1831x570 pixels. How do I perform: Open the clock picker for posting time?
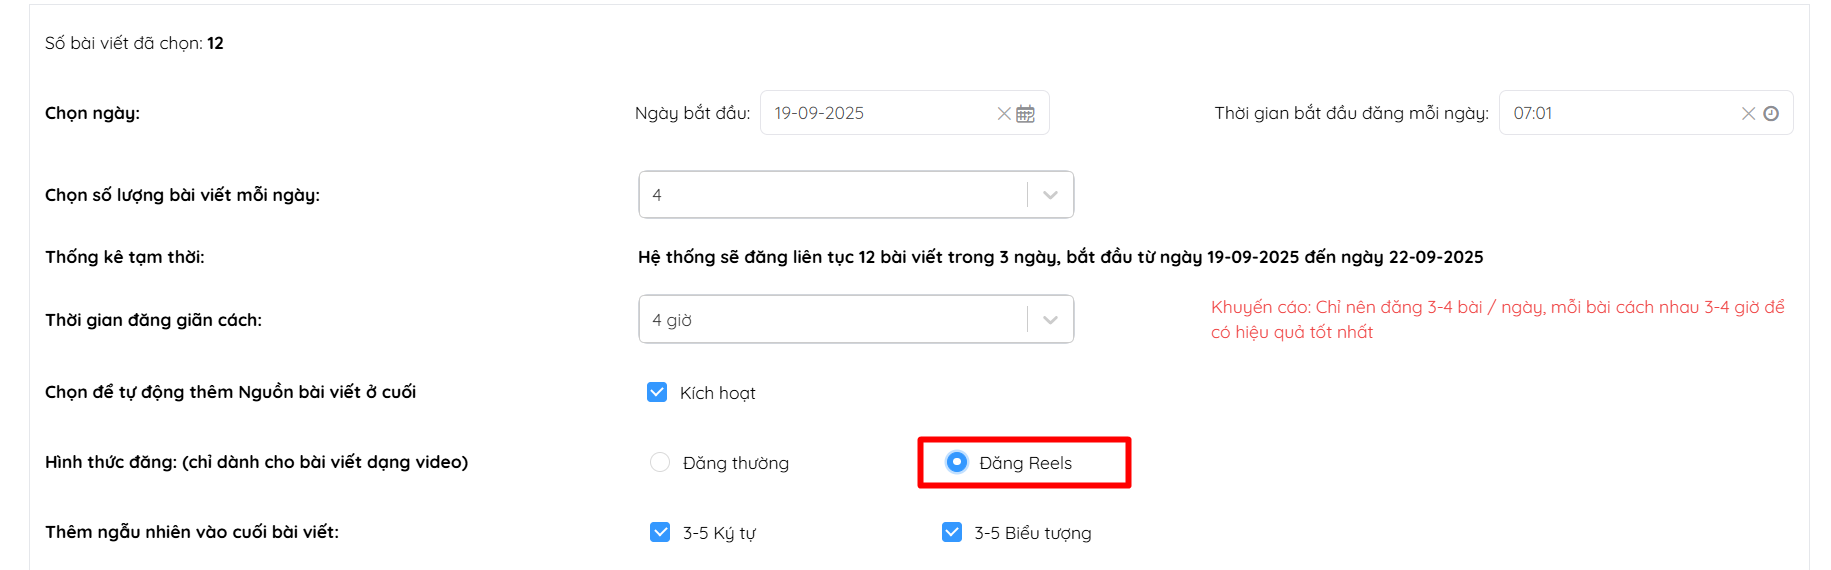click(1771, 114)
